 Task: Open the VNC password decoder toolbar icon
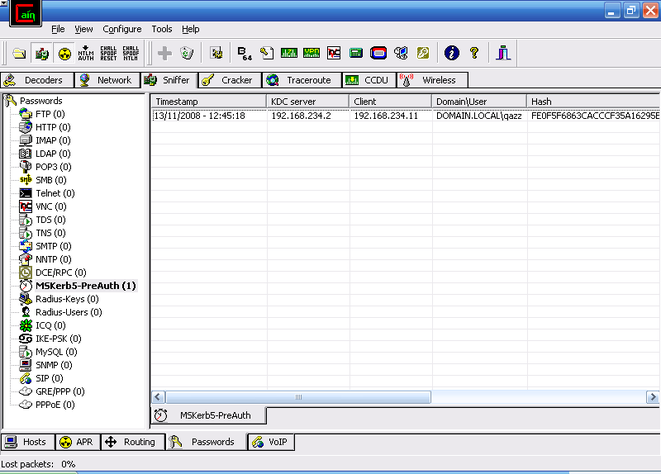click(334, 53)
